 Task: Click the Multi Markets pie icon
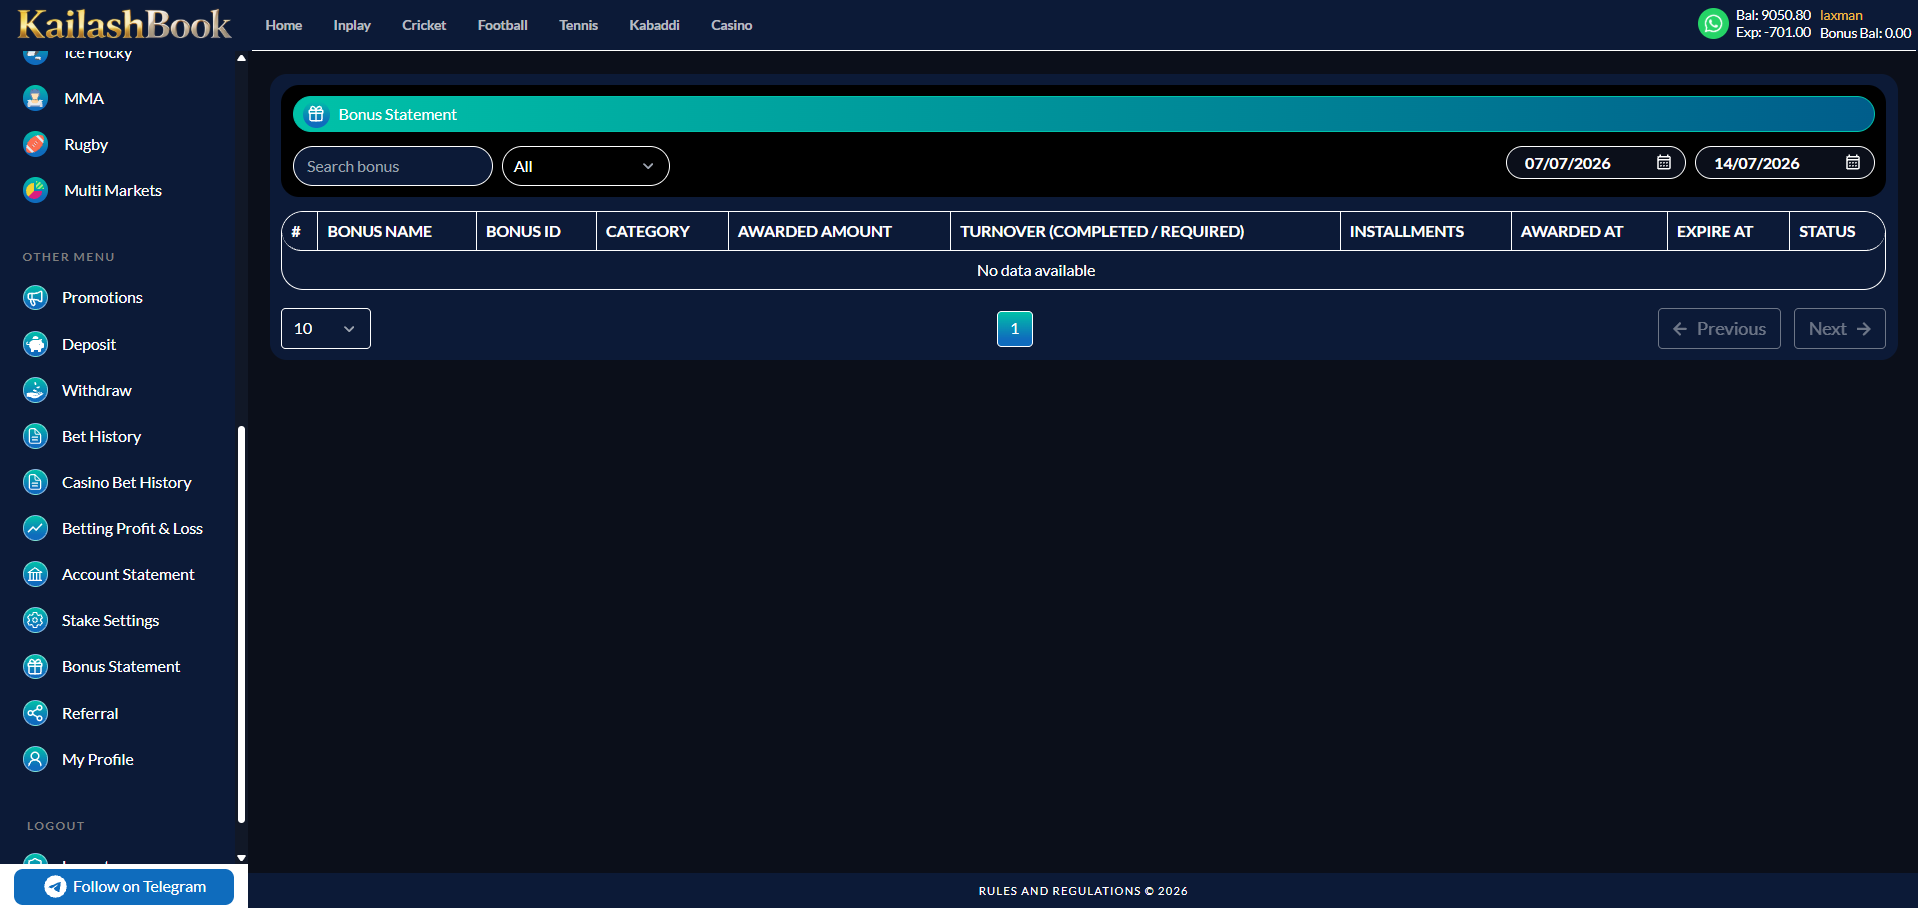[x=36, y=190]
